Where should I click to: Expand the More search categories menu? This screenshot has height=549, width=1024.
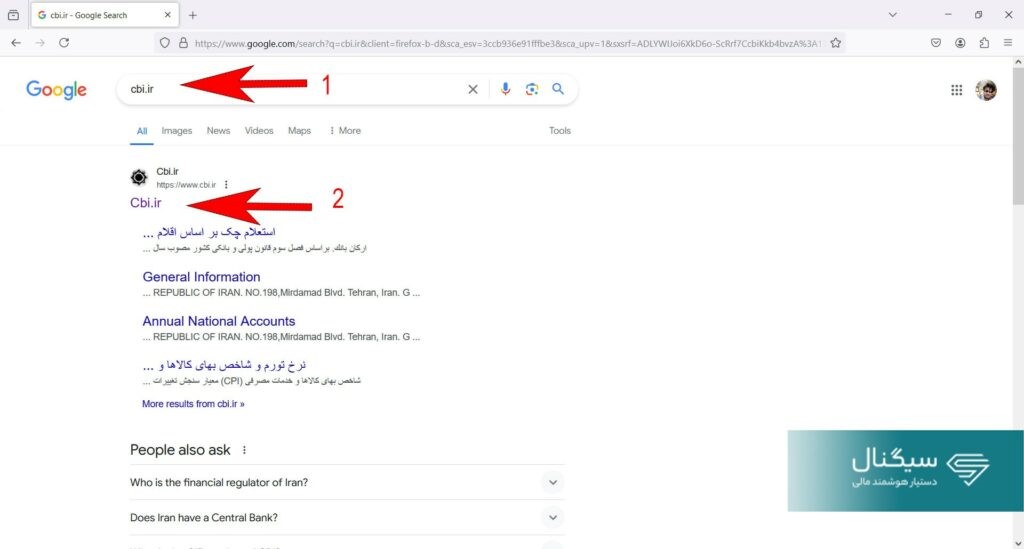[x=345, y=131]
